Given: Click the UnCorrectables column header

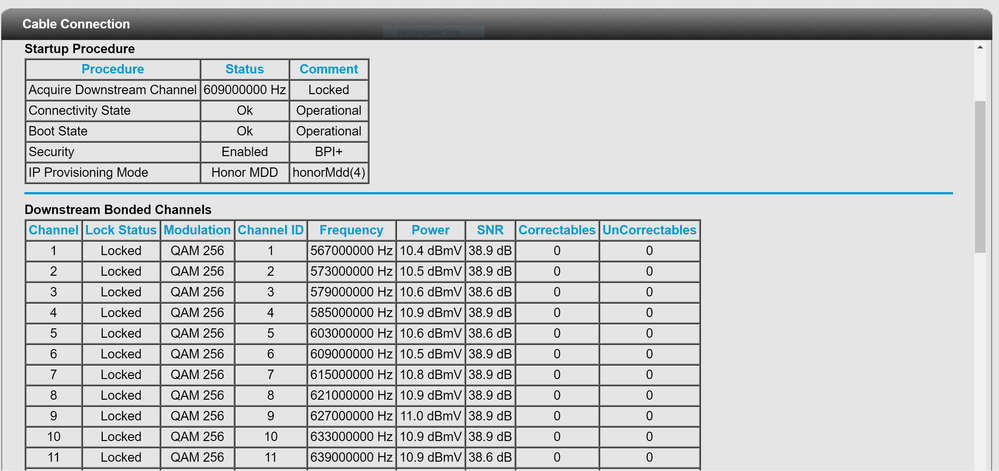Looking at the screenshot, I should click(649, 230).
